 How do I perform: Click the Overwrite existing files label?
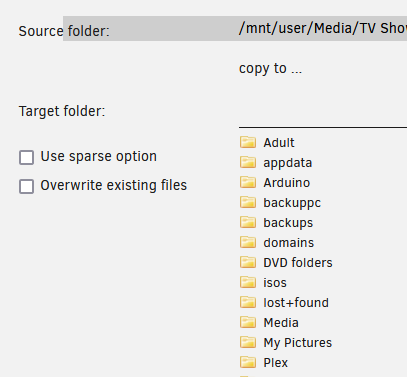pos(114,185)
